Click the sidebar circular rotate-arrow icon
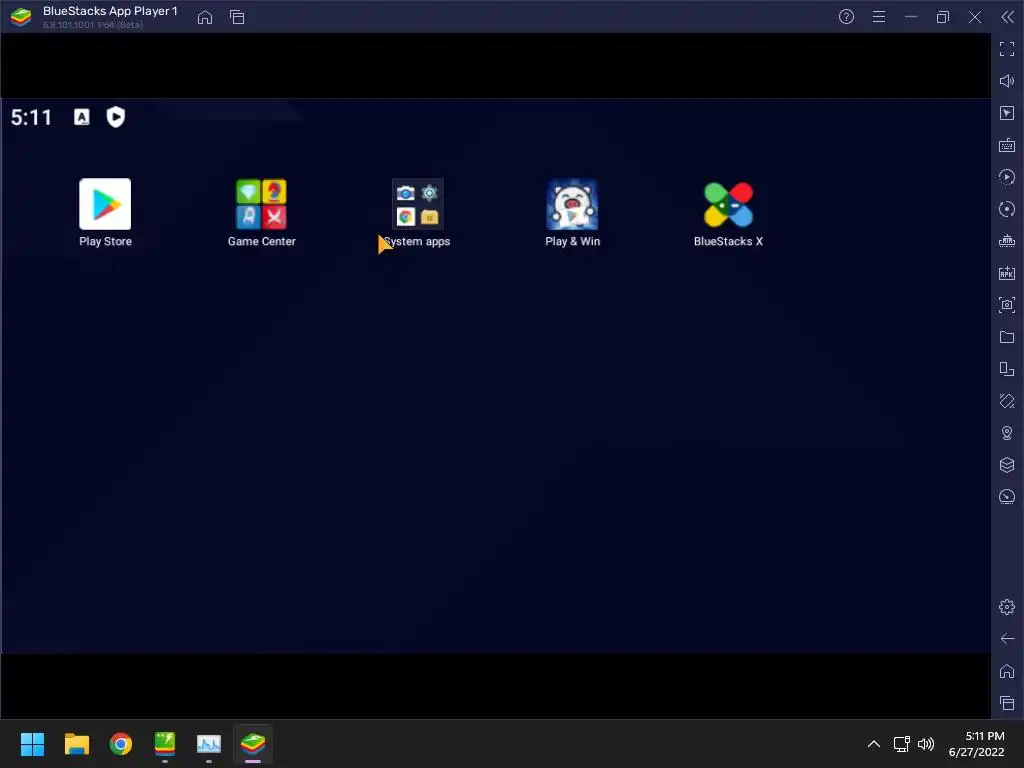Image resolution: width=1024 pixels, height=768 pixels. click(1007, 209)
